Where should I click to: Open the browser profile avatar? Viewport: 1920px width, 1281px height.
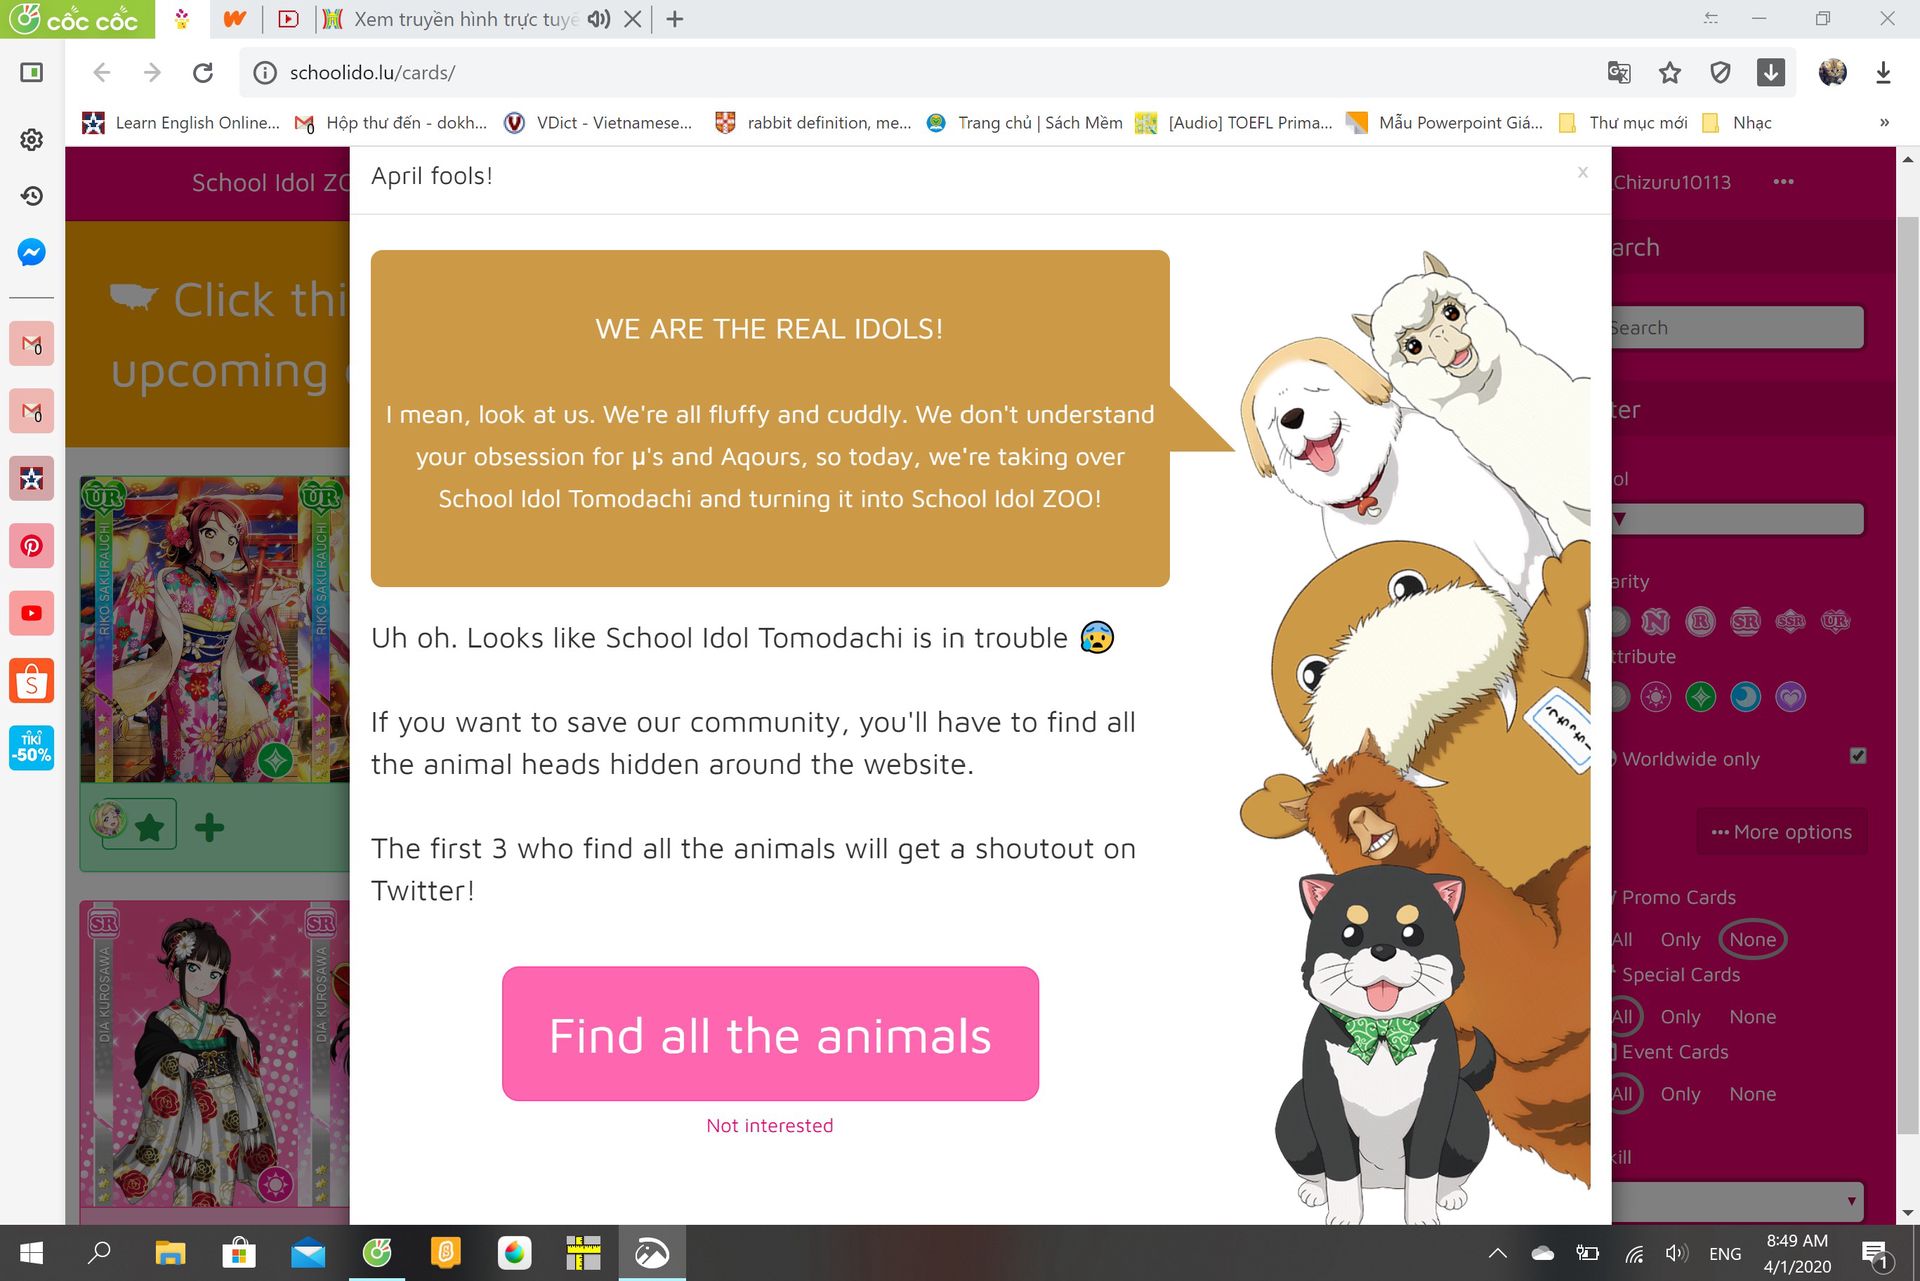[x=1832, y=72]
